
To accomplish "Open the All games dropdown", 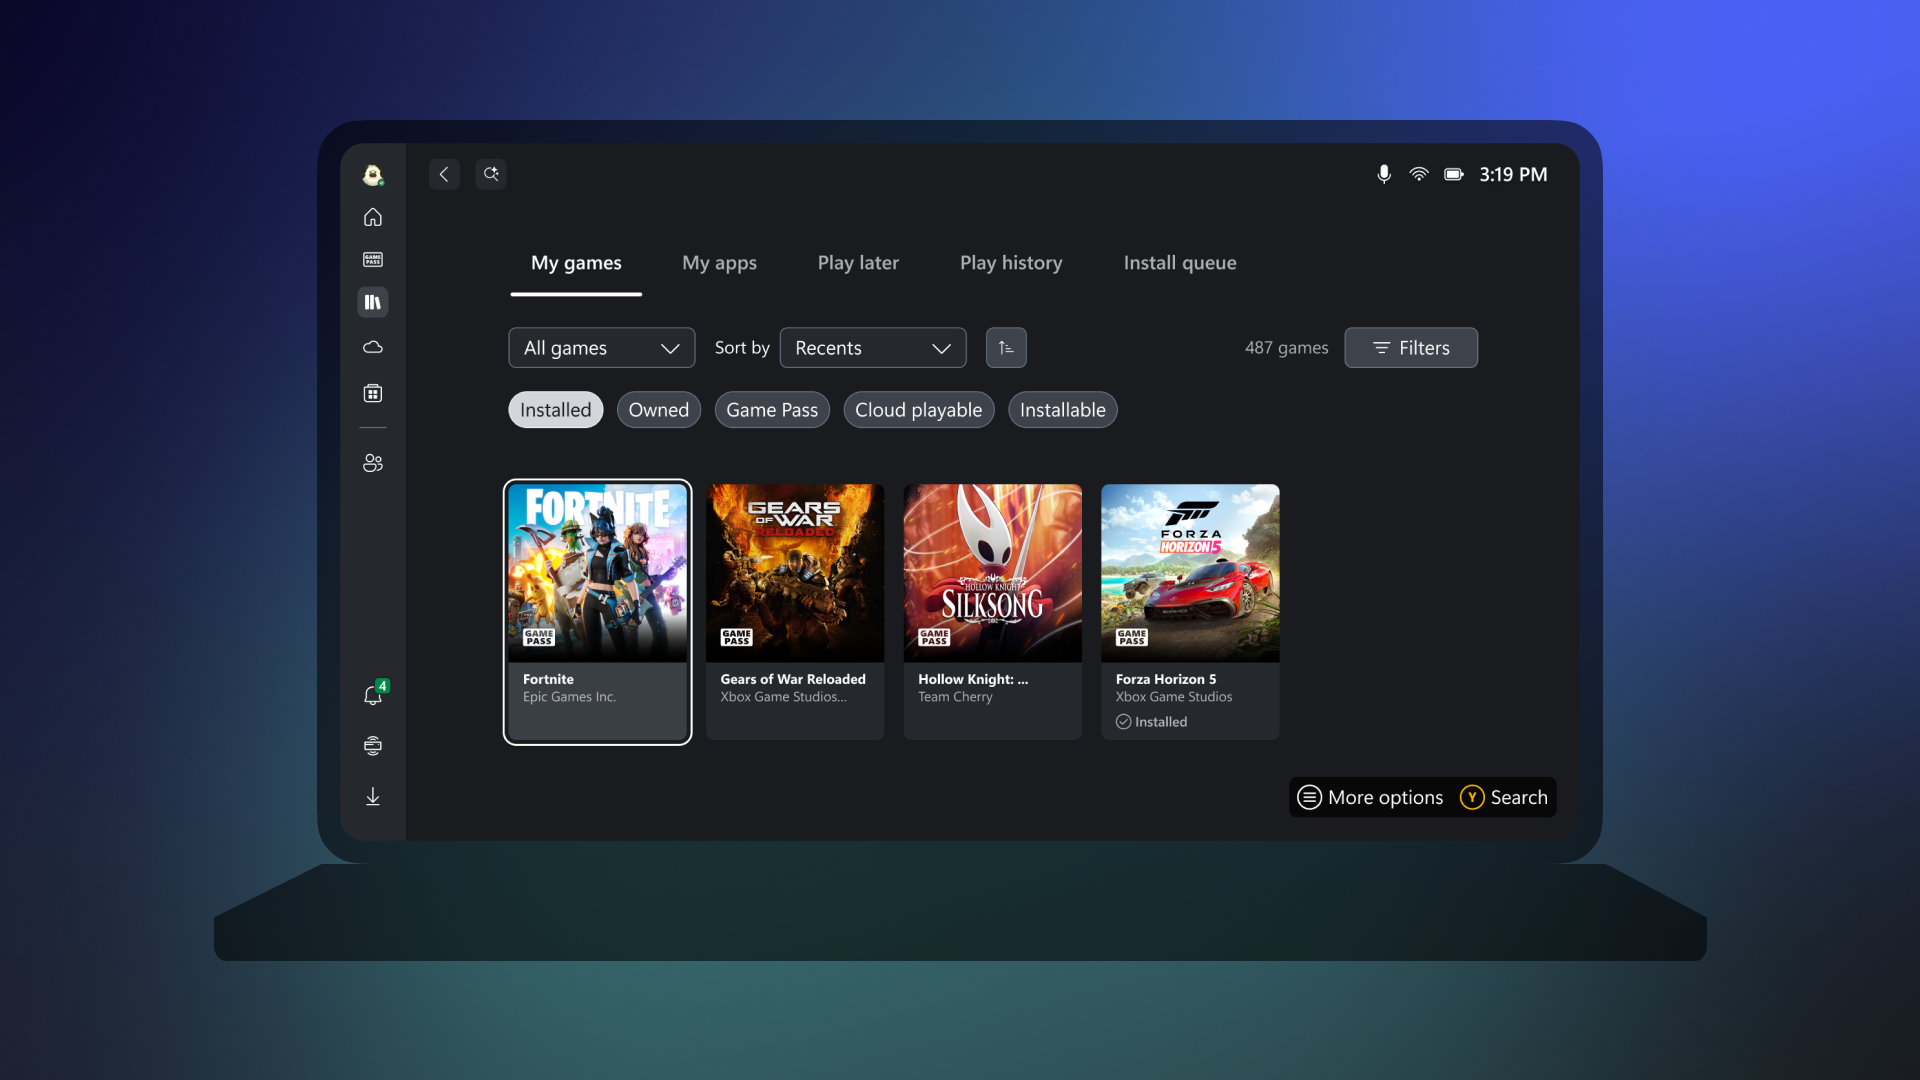I will 601,347.
